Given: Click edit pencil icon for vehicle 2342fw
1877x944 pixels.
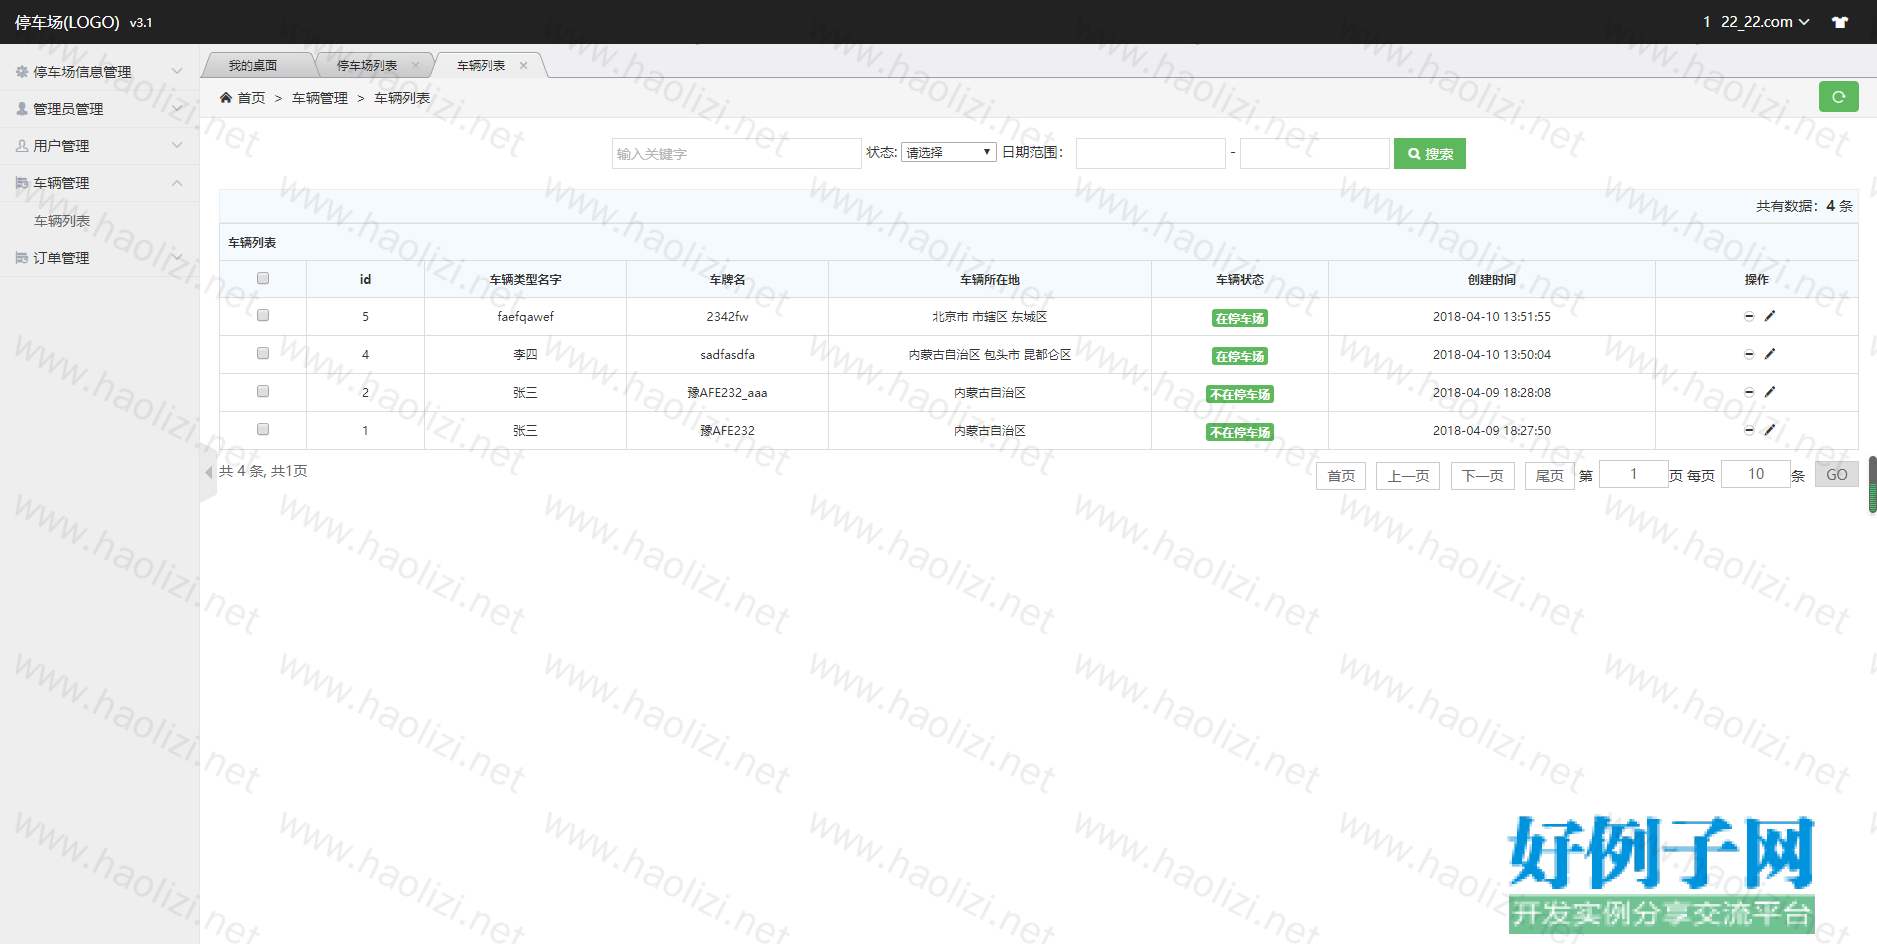Looking at the screenshot, I should [x=1769, y=316].
